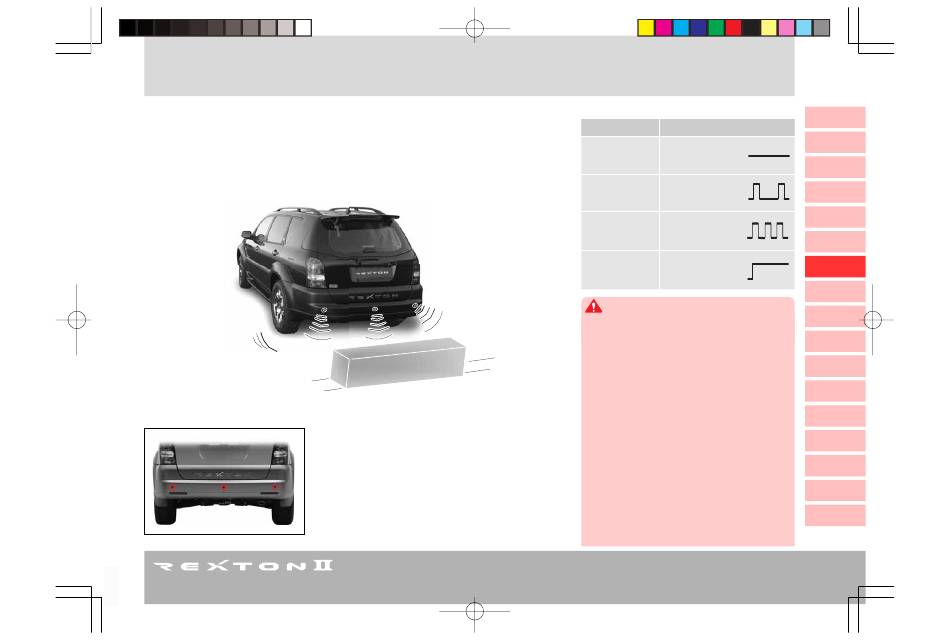Pick the white swatch in the grayscale bar
The width and height of the screenshot is (950, 640).
tap(303, 28)
